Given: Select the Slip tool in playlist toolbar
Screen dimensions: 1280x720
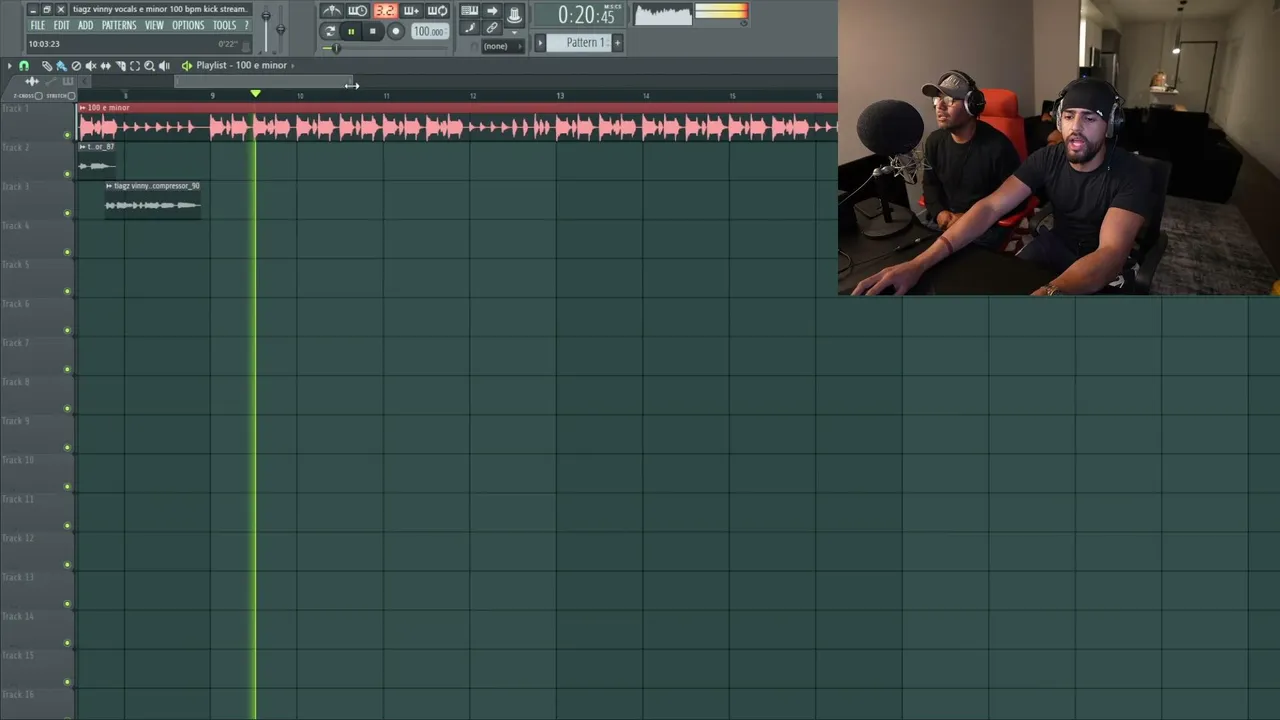Looking at the screenshot, I should (x=106, y=66).
